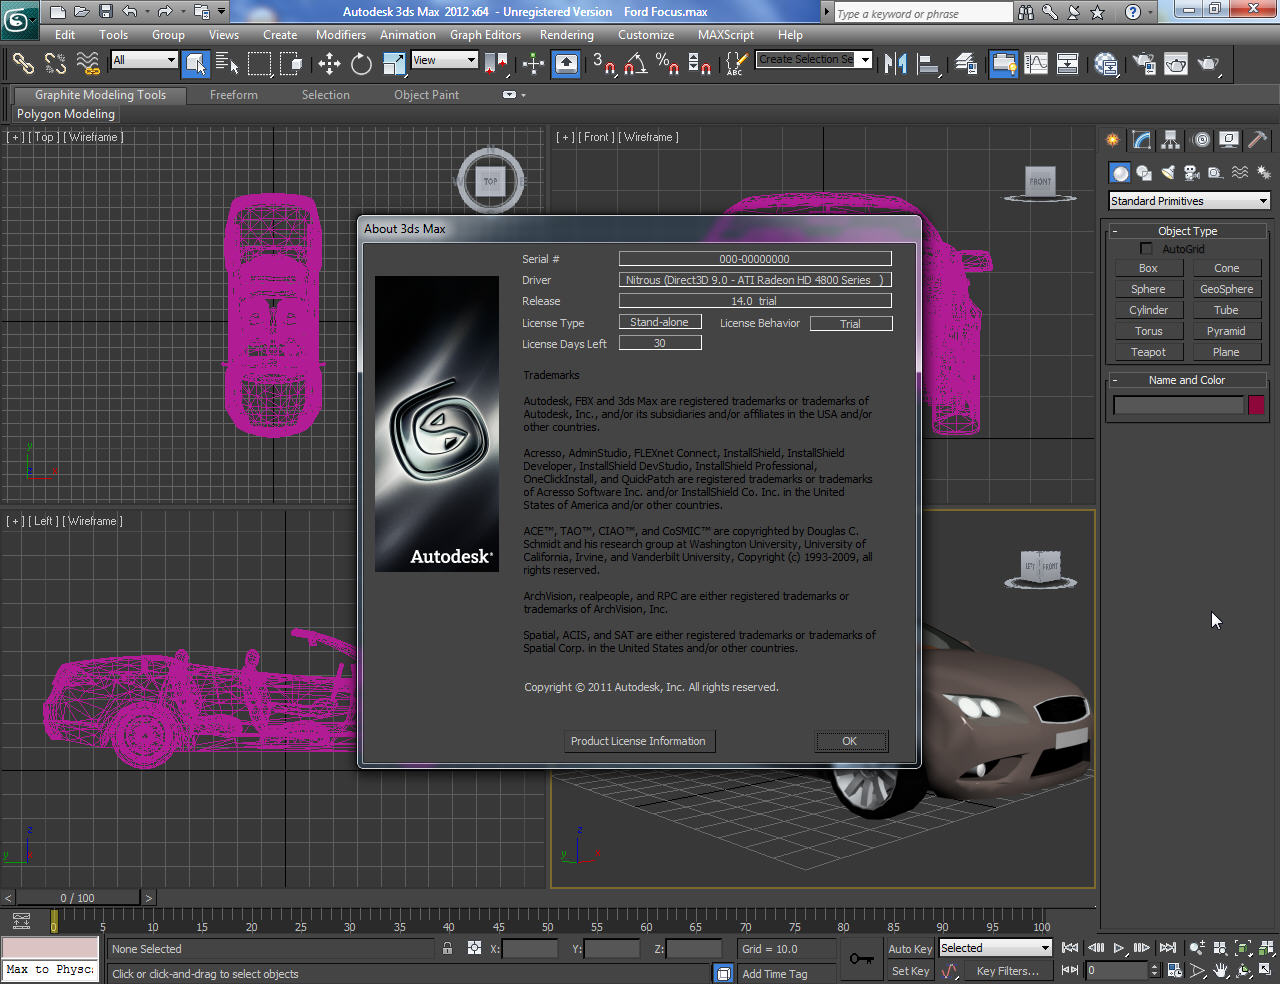
Task: Click the Teapot primitive button
Action: 1148,352
